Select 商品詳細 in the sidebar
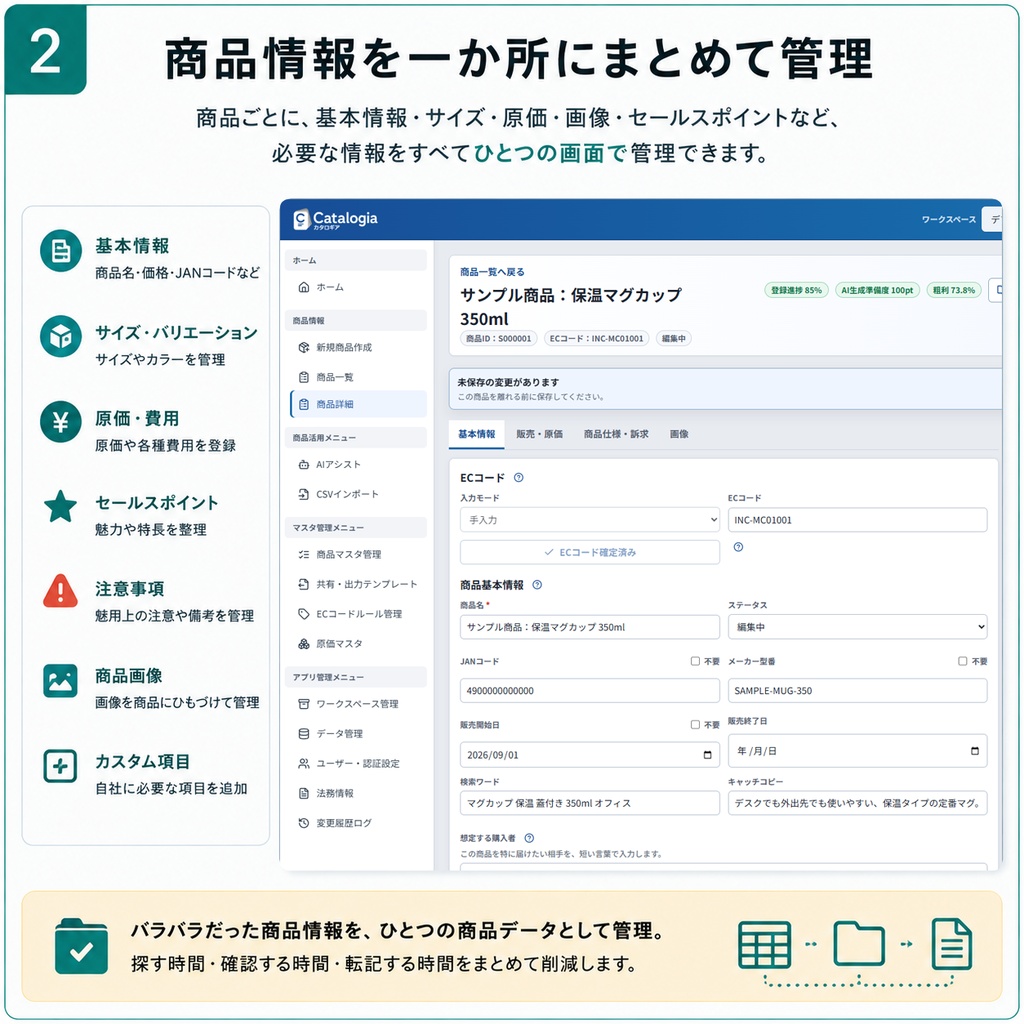Viewport: 1024px width, 1024px height. coord(358,404)
